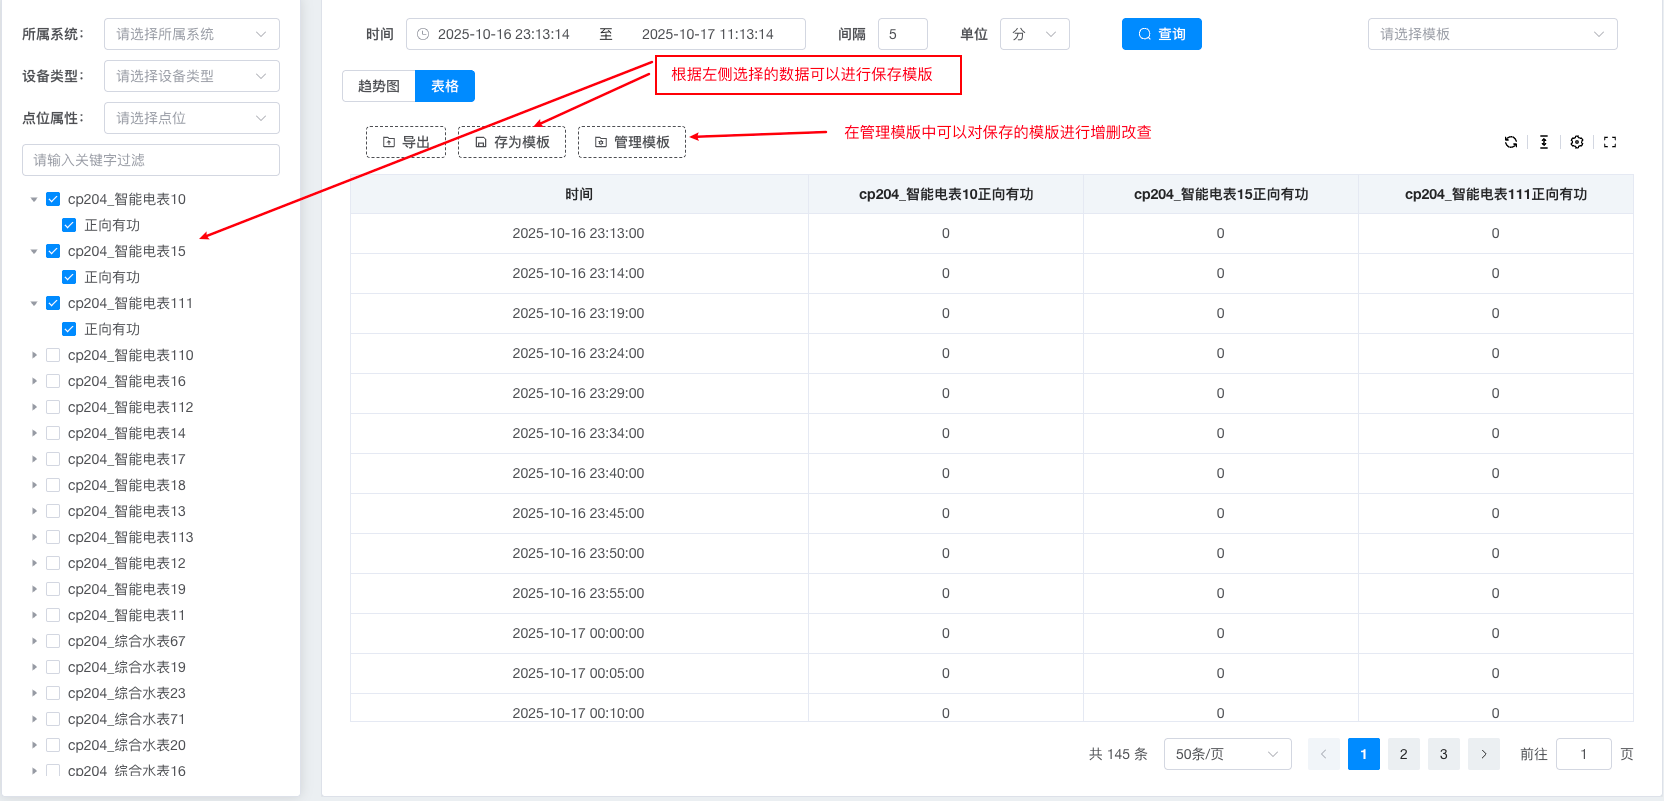
Task: Select tree item cp204_智能电表113
Action: (x=131, y=537)
